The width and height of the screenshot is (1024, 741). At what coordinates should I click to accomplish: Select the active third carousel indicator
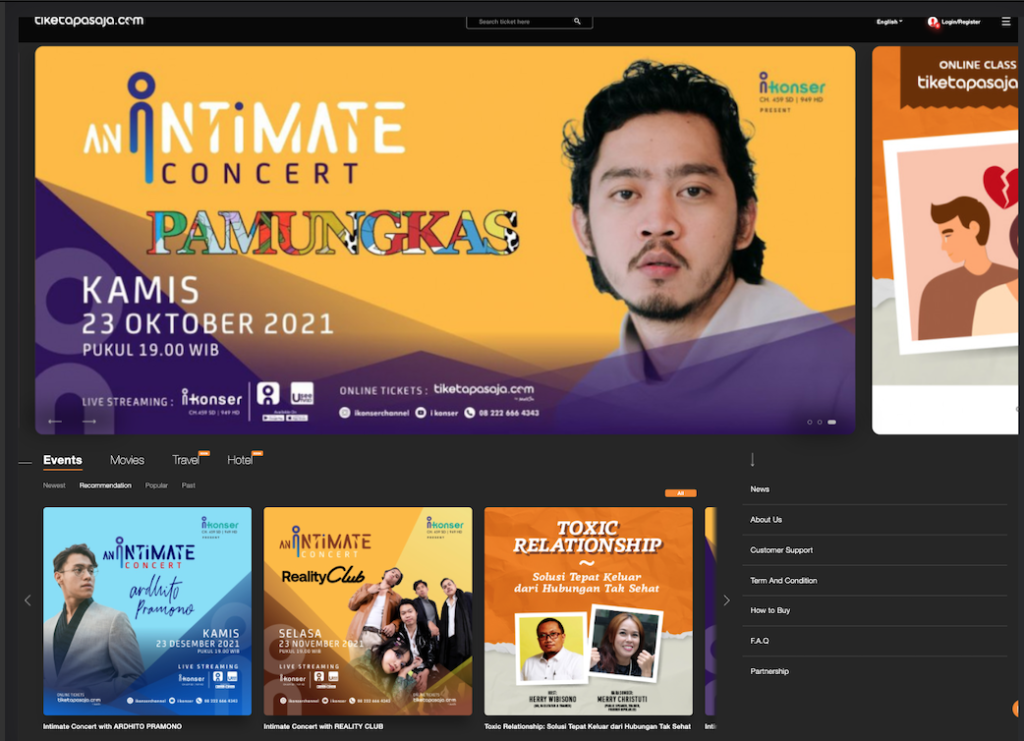(x=832, y=422)
